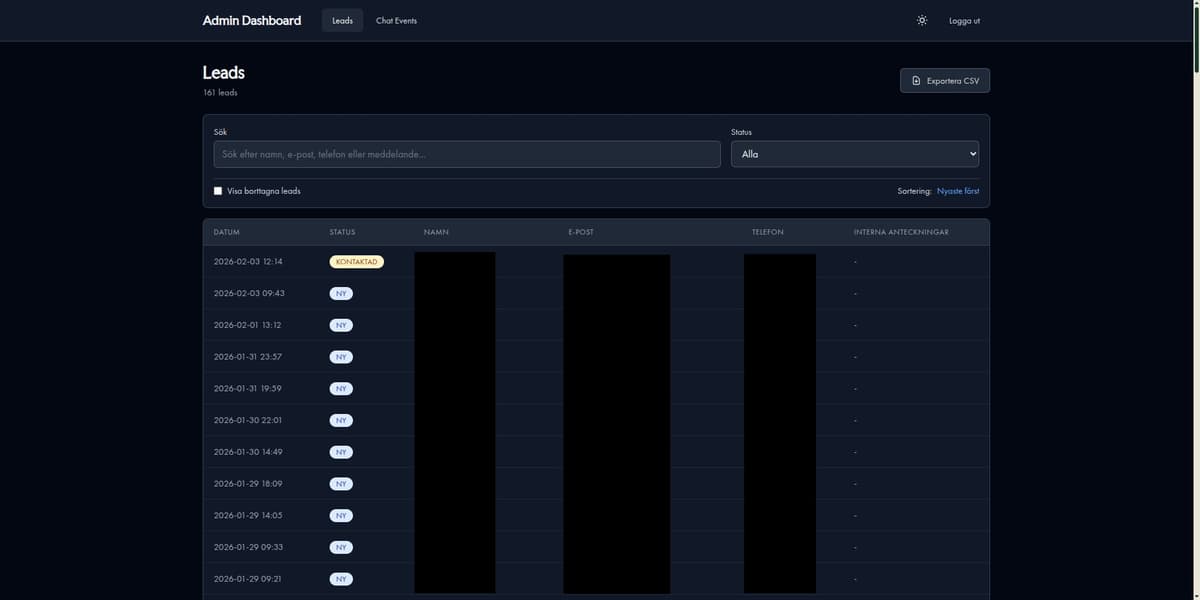Image resolution: width=1200 pixels, height=600 pixels.
Task: Select row dated 2026-01-29 09:21
Action: tap(596, 579)
